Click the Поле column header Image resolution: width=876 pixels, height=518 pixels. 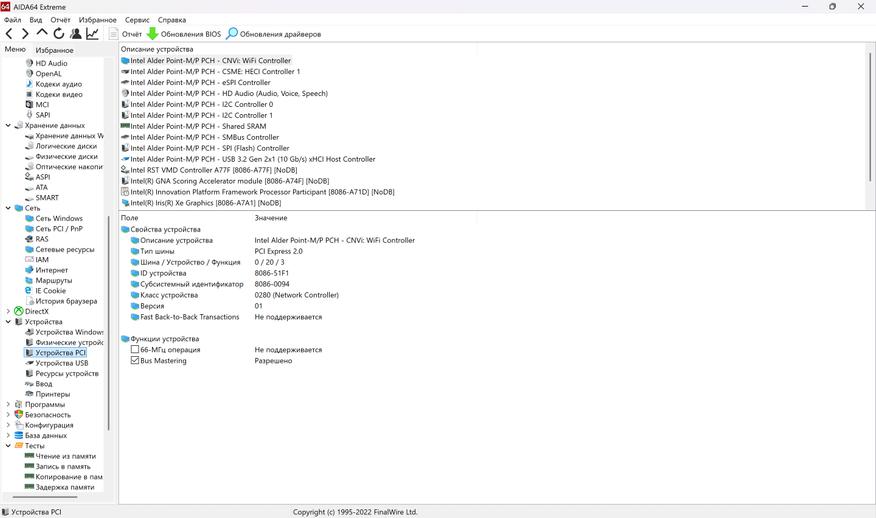[130, 218]
